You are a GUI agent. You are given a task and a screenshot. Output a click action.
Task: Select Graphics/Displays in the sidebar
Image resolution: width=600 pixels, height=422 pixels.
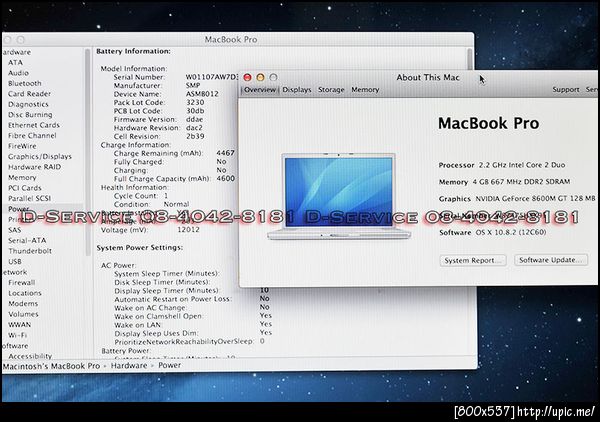click(40, 156)
